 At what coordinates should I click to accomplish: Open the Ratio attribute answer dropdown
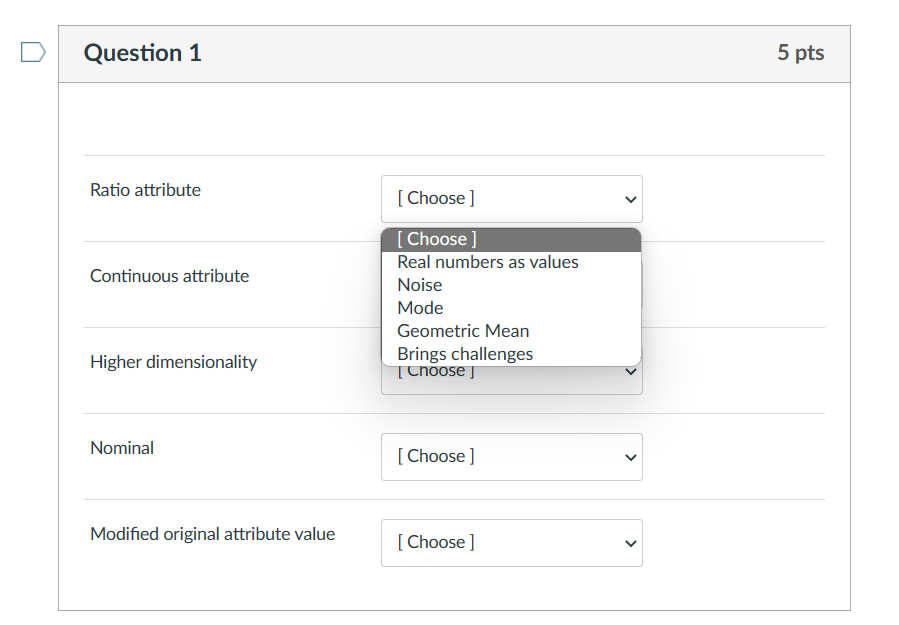pos(511,199)
